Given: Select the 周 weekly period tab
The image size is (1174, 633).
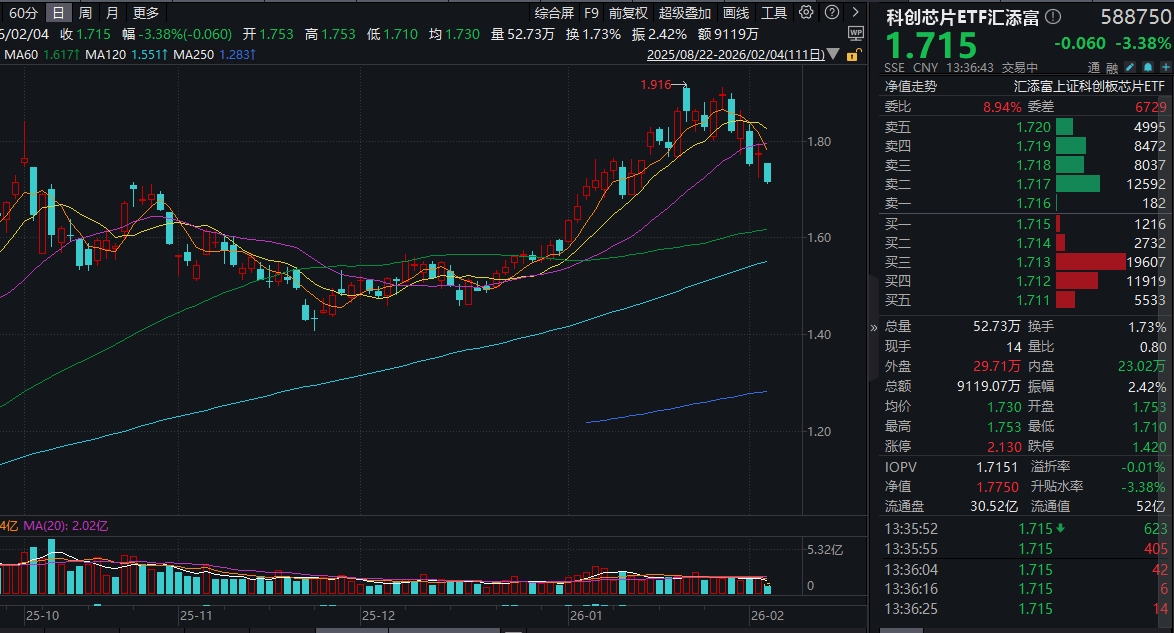Looking at the screenshot, I should [x=86, y=13].
